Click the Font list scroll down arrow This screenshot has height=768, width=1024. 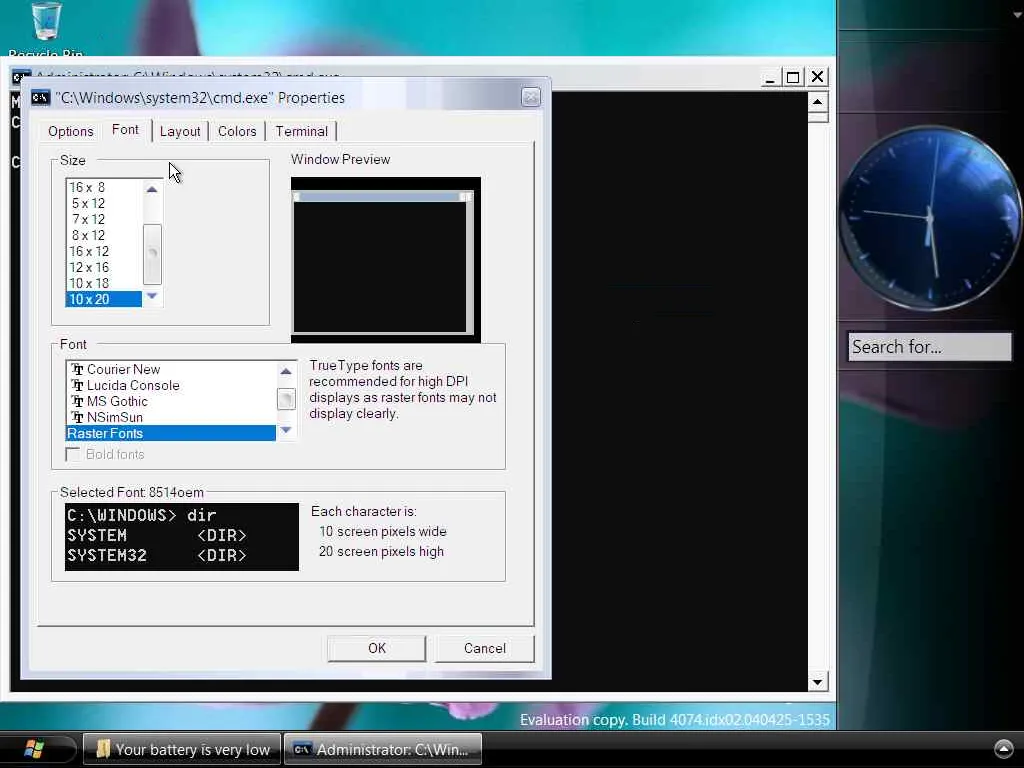286,430
